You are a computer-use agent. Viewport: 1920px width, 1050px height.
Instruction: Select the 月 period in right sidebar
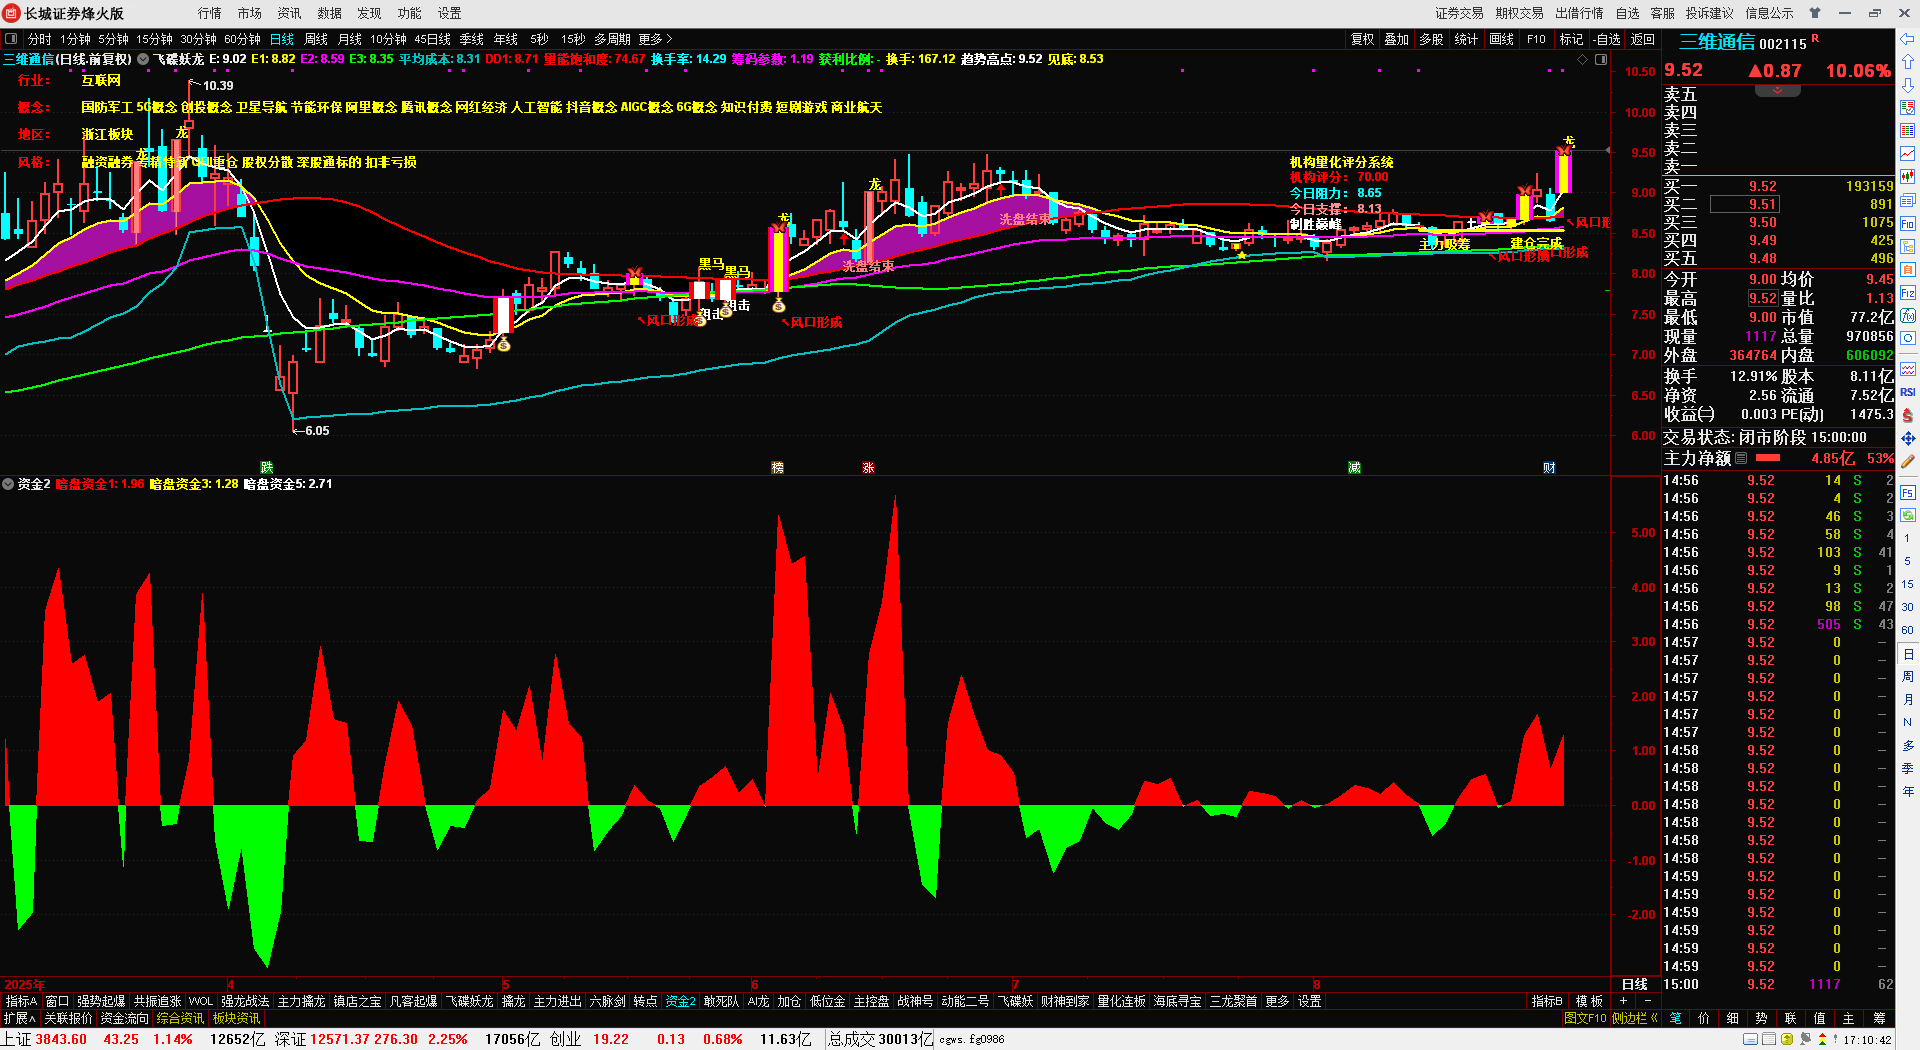pos(1907,699)
